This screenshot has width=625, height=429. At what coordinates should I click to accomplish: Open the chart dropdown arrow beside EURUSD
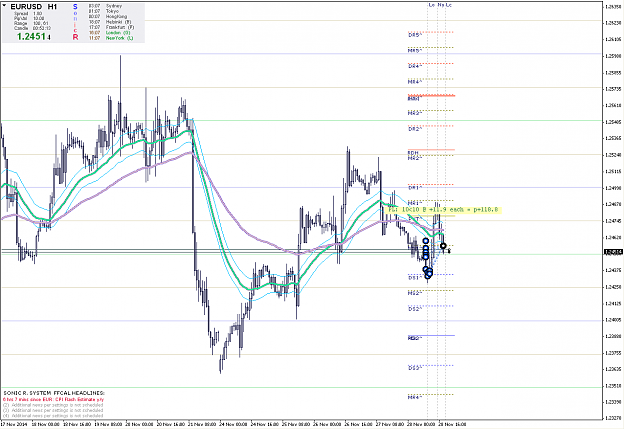point(4,6)
